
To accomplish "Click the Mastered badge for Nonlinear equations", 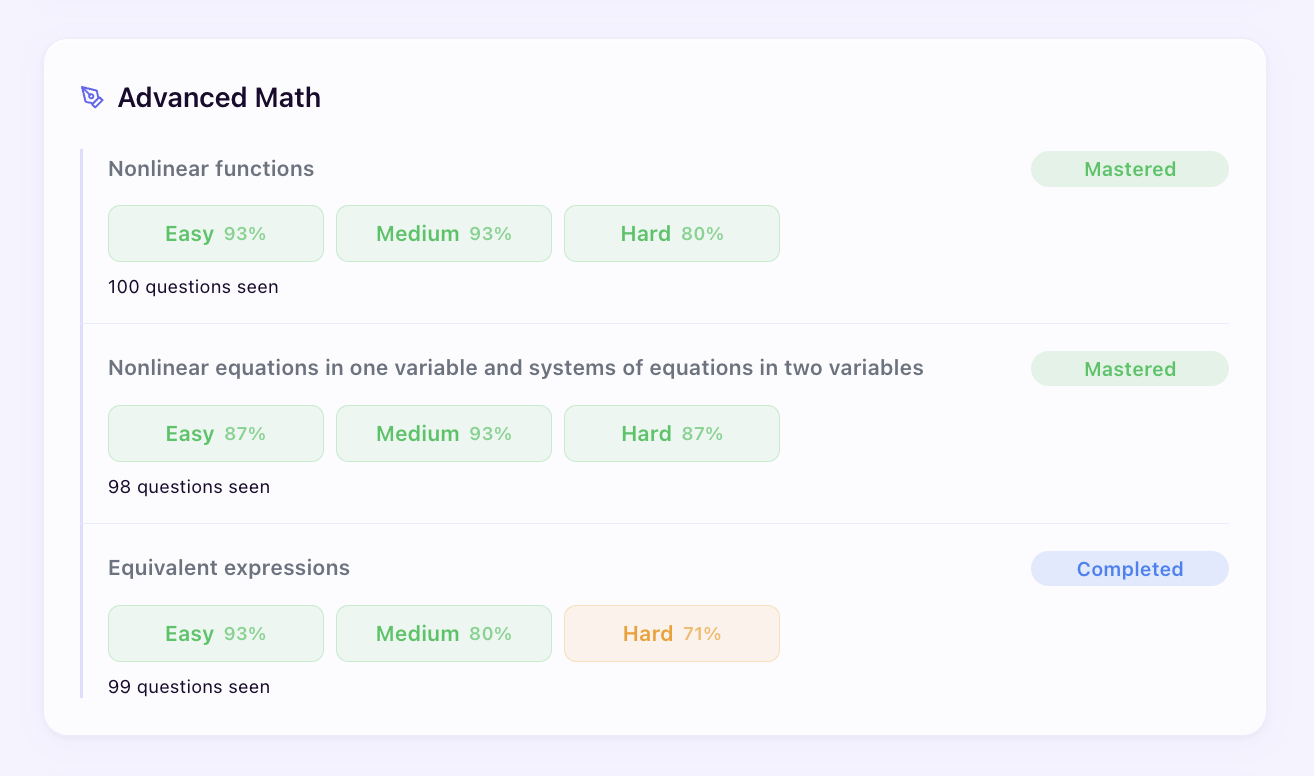I will (1129, 368).
